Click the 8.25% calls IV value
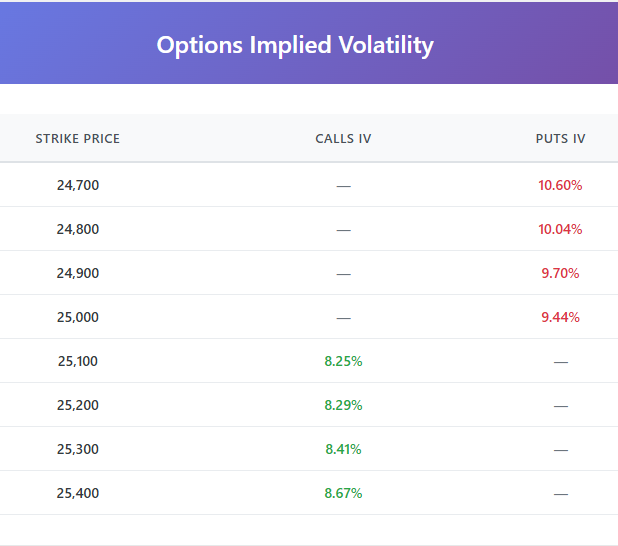The height and width of the screenshot is (546, 618). [343, 361]
